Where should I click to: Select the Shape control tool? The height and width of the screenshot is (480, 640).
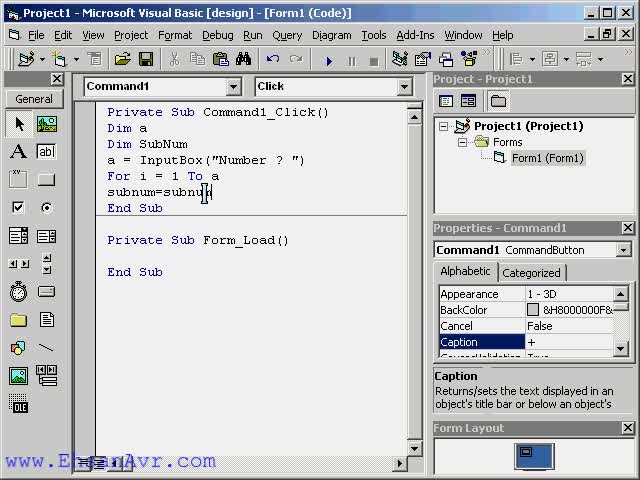[19, 348]
